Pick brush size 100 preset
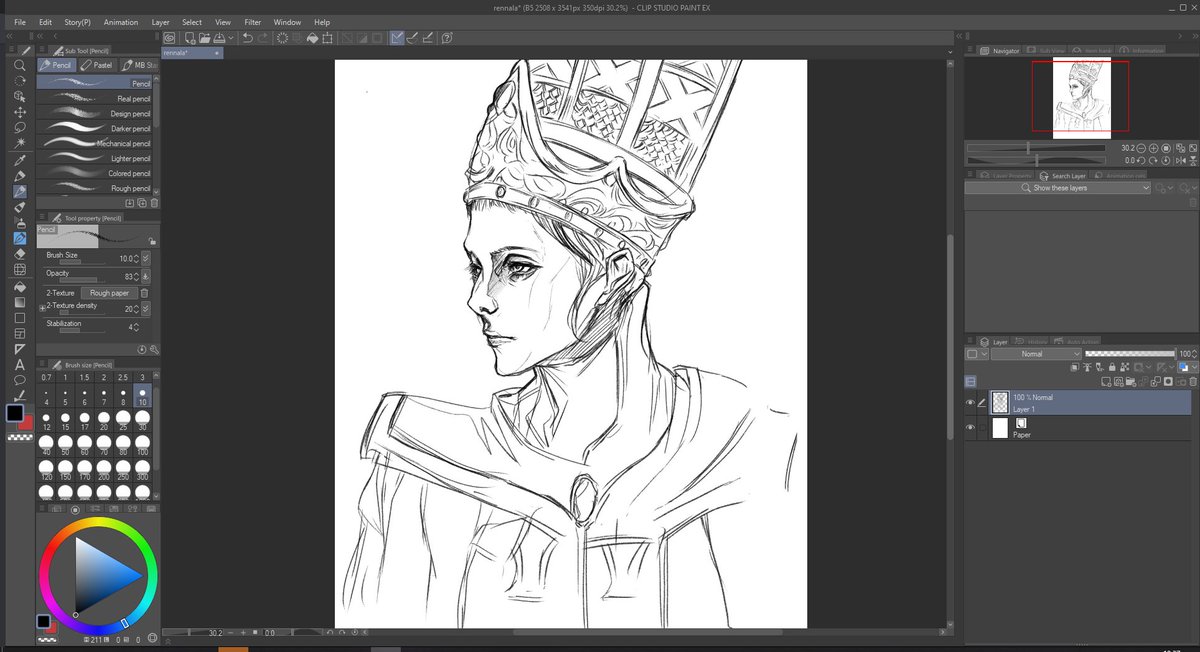The height and width of the screenshot is (652, 1200). pos(142,445)
